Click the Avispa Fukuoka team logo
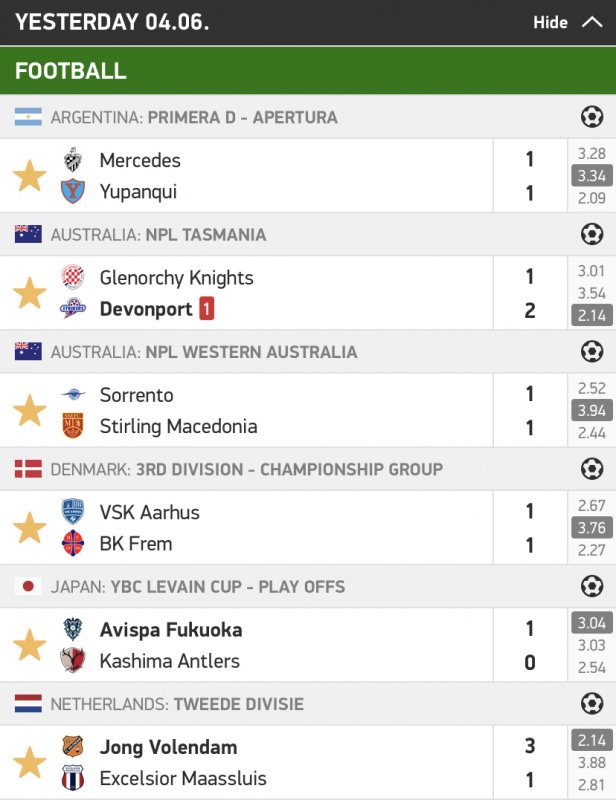The height and width of the screenshot is (800, 616). click(x=73, y=630)
